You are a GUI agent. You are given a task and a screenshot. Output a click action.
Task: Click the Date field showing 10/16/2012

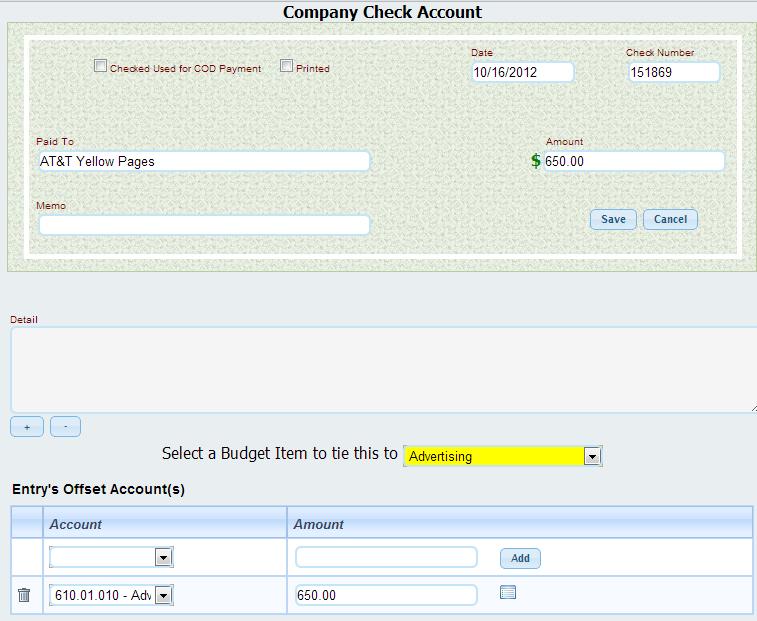[522, 72]
